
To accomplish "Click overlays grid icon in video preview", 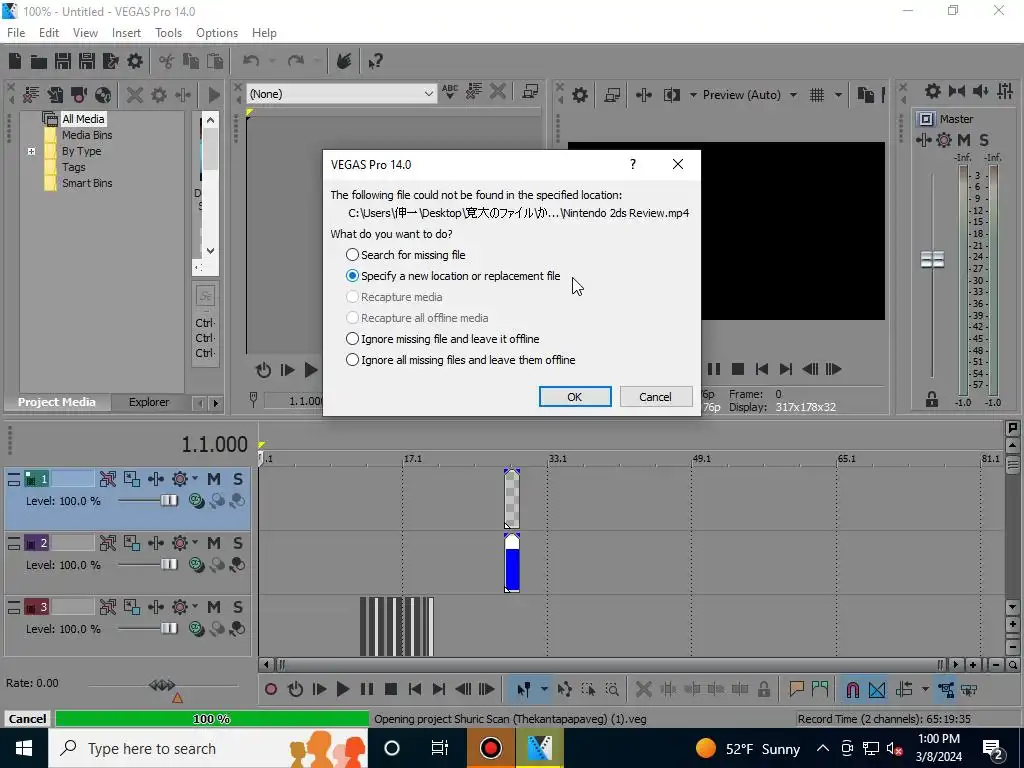I will pyautogui.click(x=817, y=95).
